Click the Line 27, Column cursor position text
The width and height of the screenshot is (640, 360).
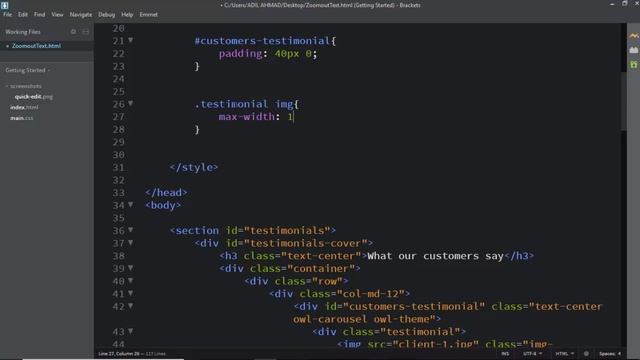tap(119, 354)
